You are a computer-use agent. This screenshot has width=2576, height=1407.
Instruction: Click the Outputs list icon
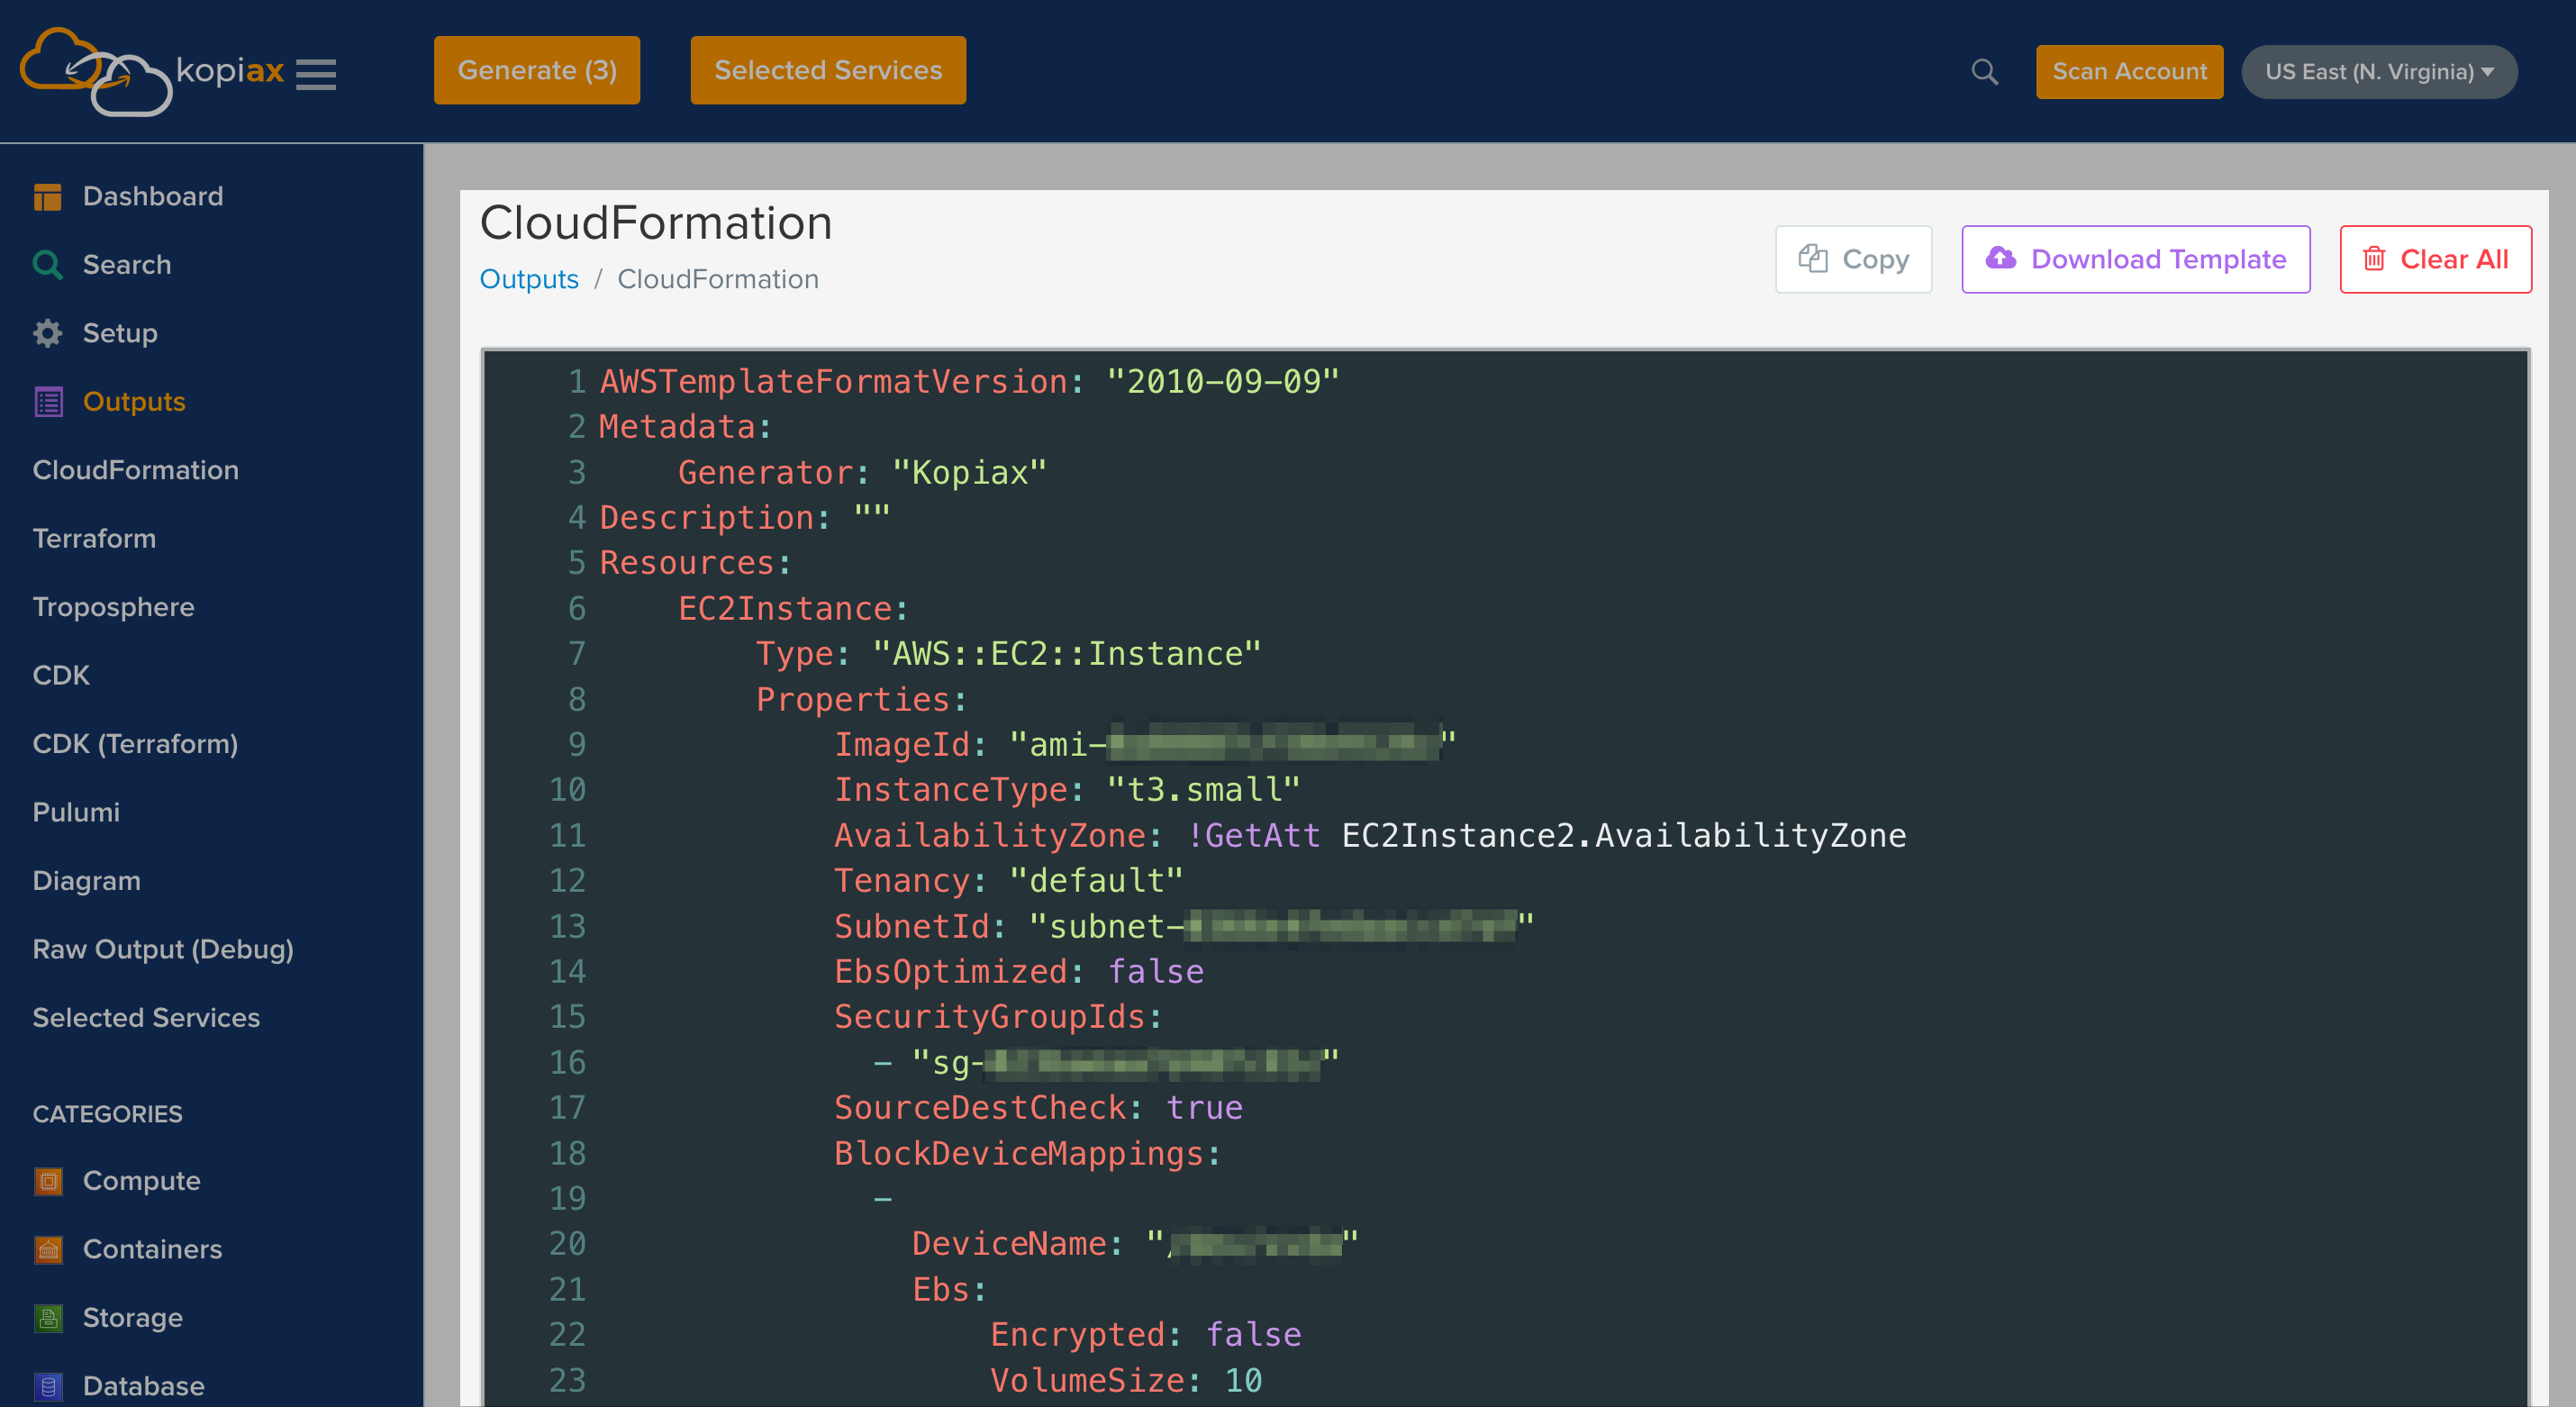point(47,402)
